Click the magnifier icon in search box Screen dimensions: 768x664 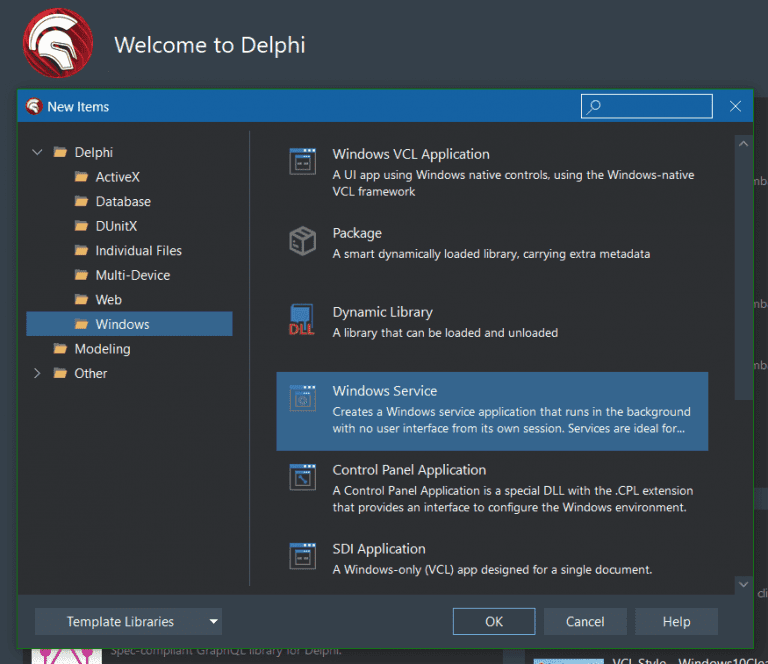point(594,106)
